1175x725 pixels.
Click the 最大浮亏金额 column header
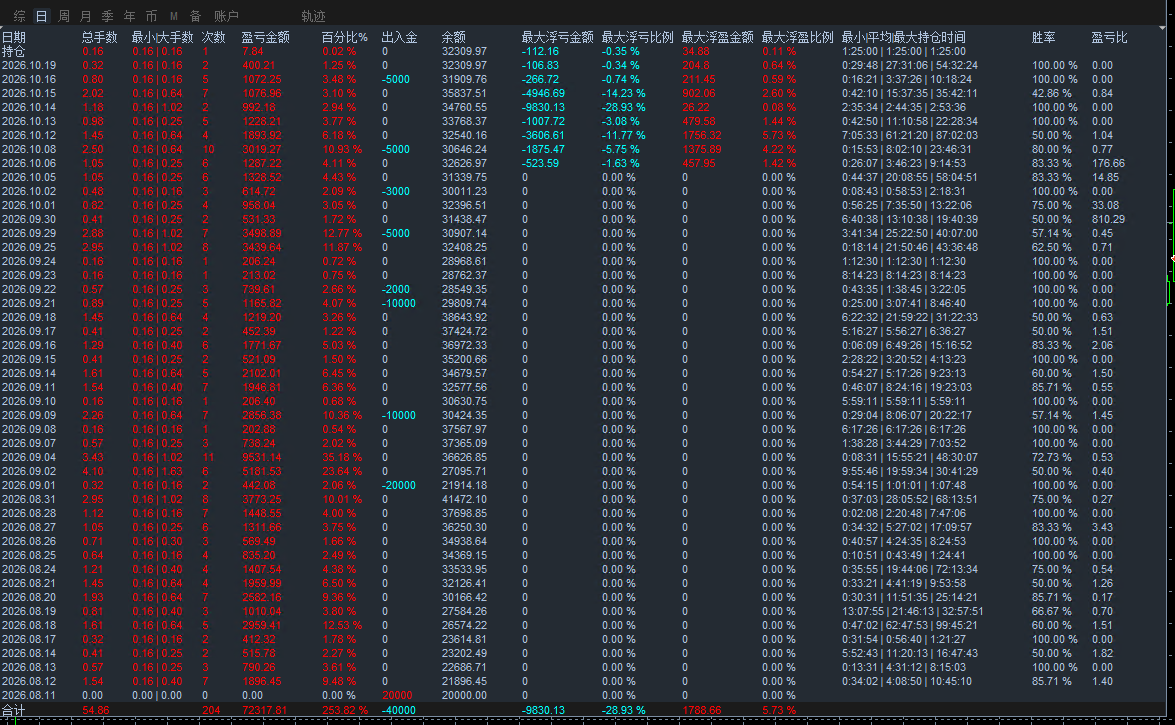pos(558,37)
